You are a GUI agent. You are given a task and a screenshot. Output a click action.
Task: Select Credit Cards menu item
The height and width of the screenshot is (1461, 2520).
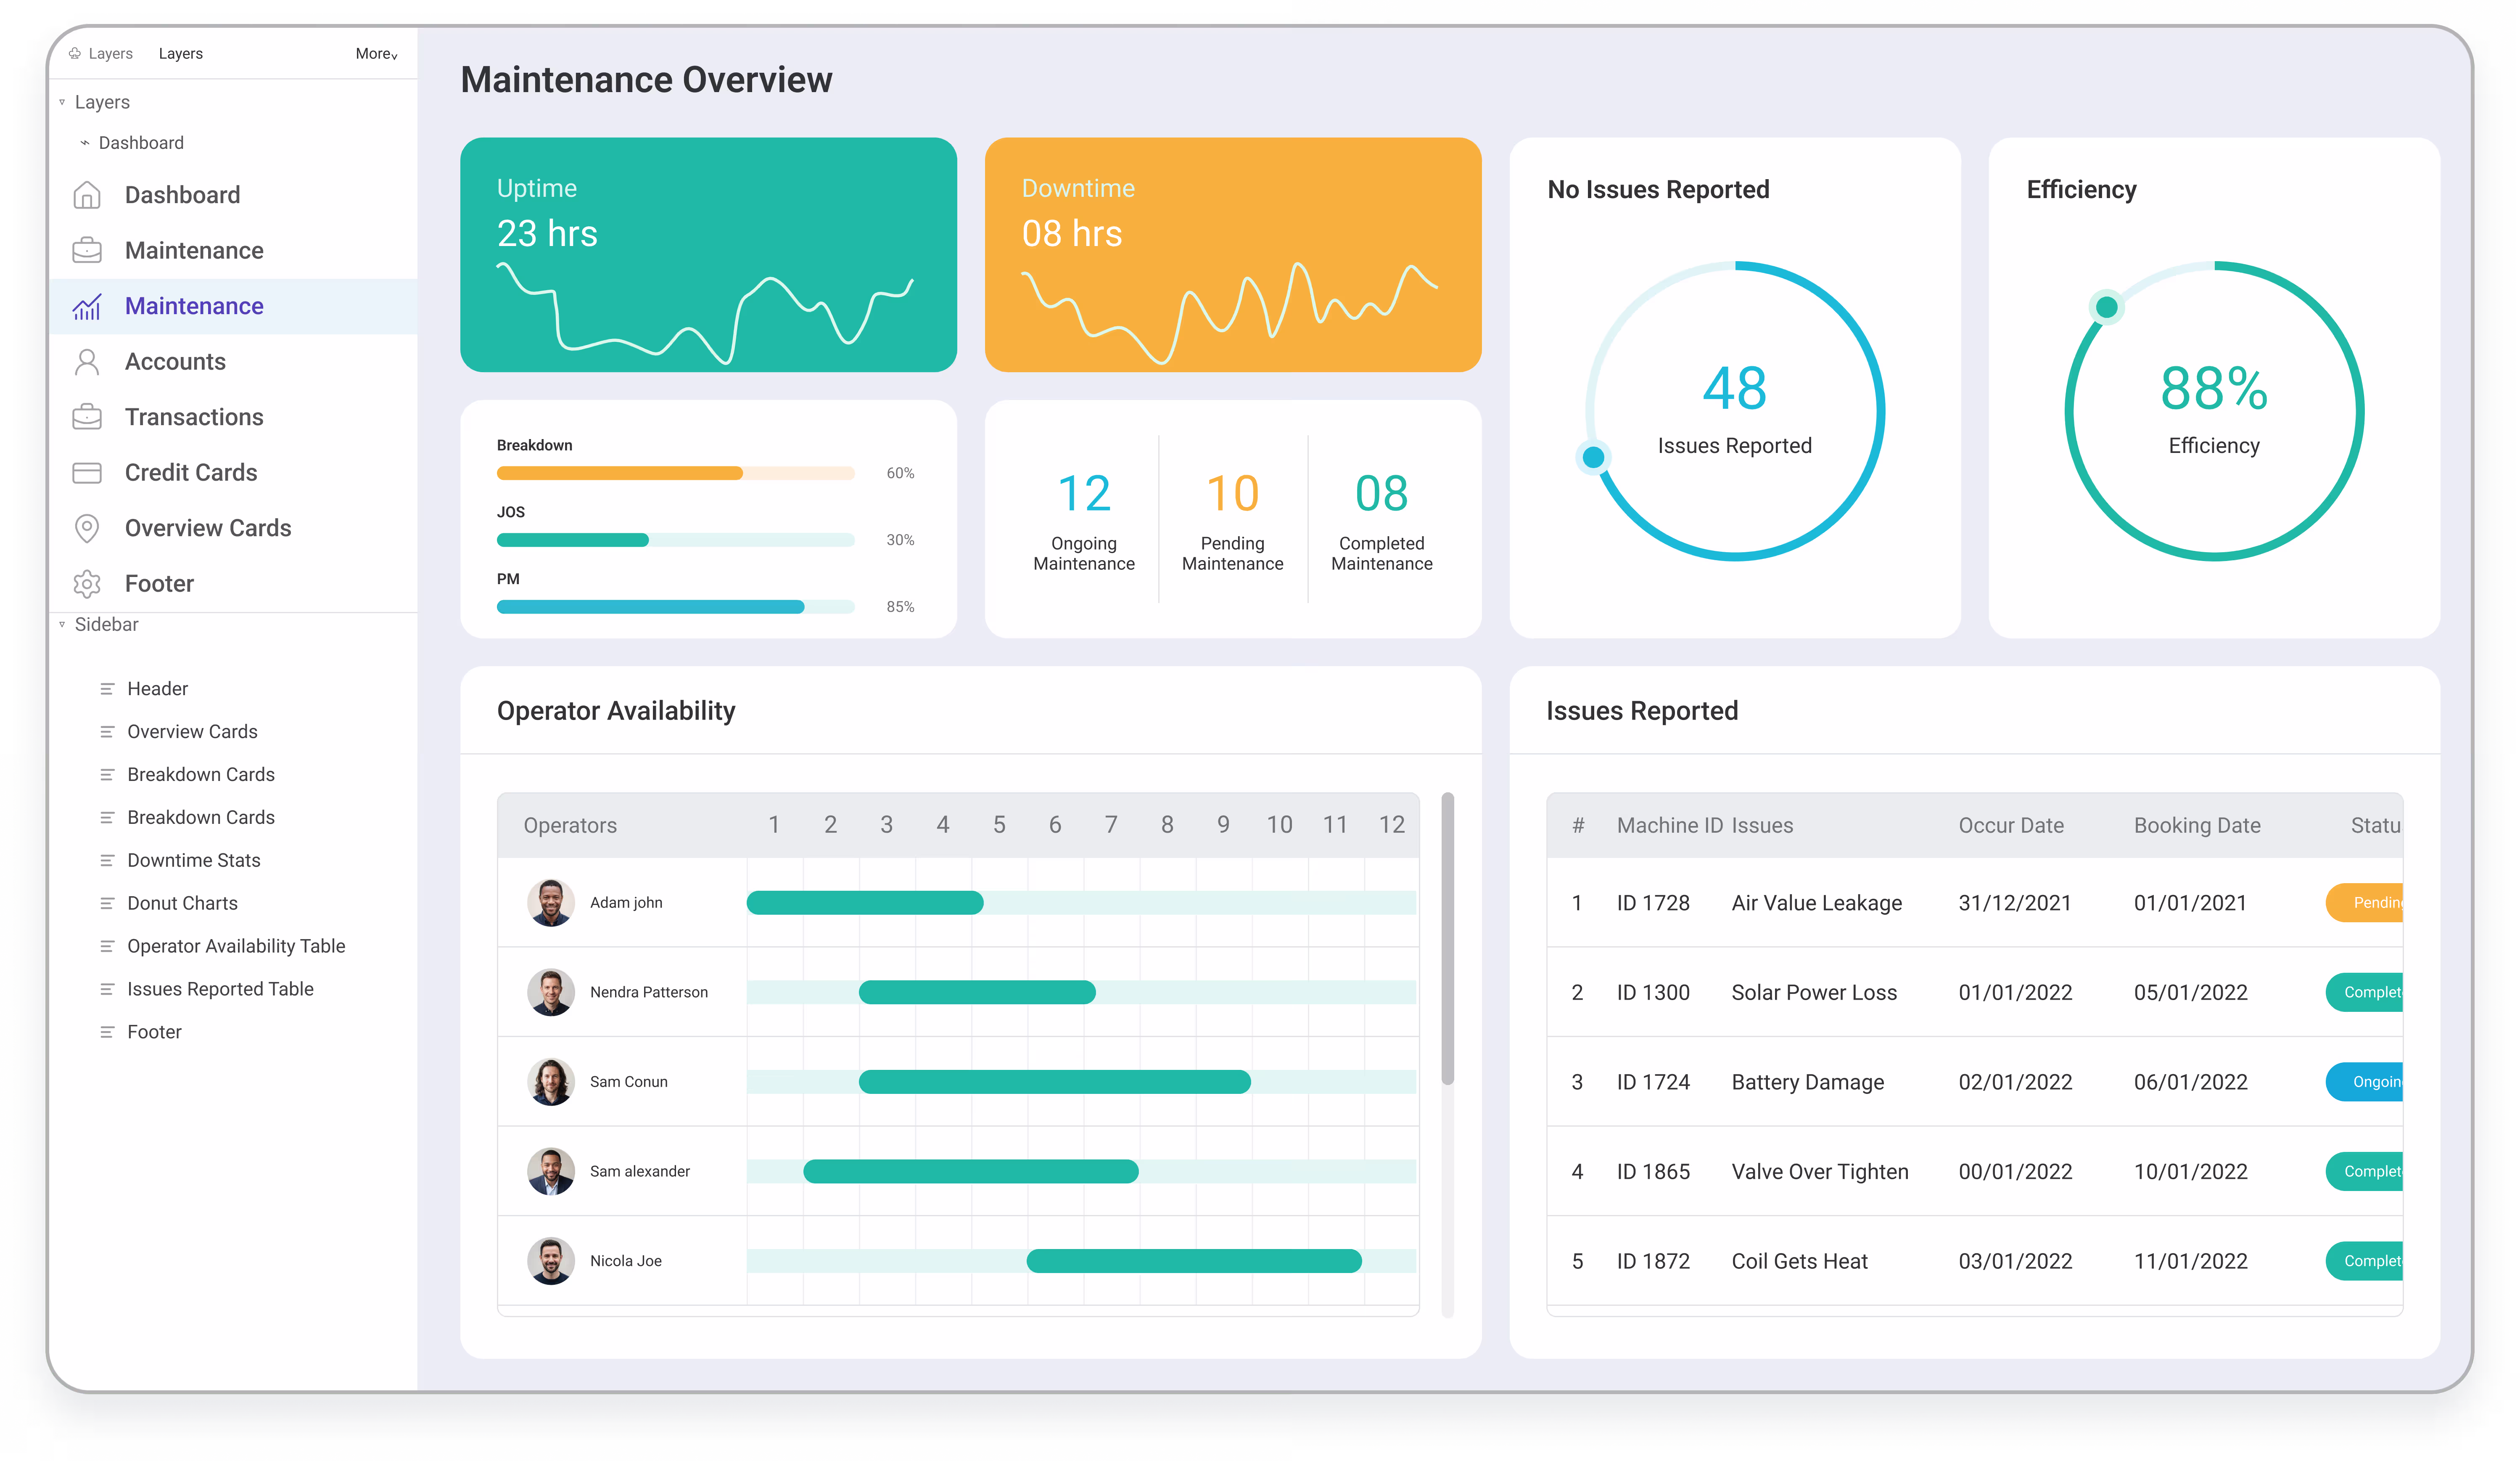pos(233,473)
